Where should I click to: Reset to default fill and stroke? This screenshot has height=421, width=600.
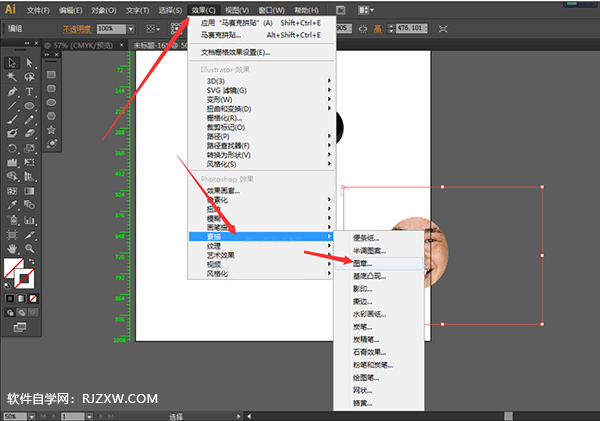point(7,285)
